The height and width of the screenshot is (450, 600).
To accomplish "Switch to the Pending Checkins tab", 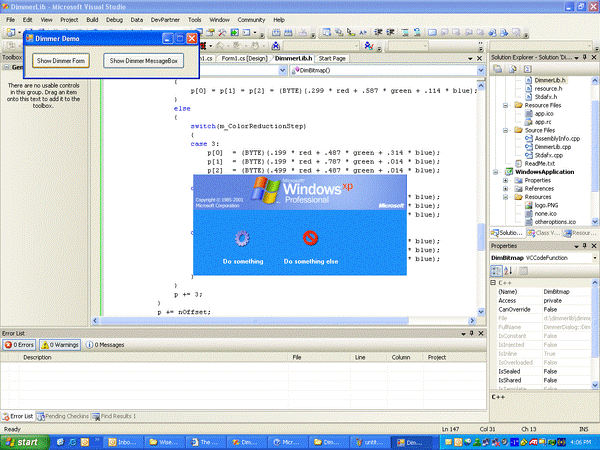I will [x=63, y=416].
